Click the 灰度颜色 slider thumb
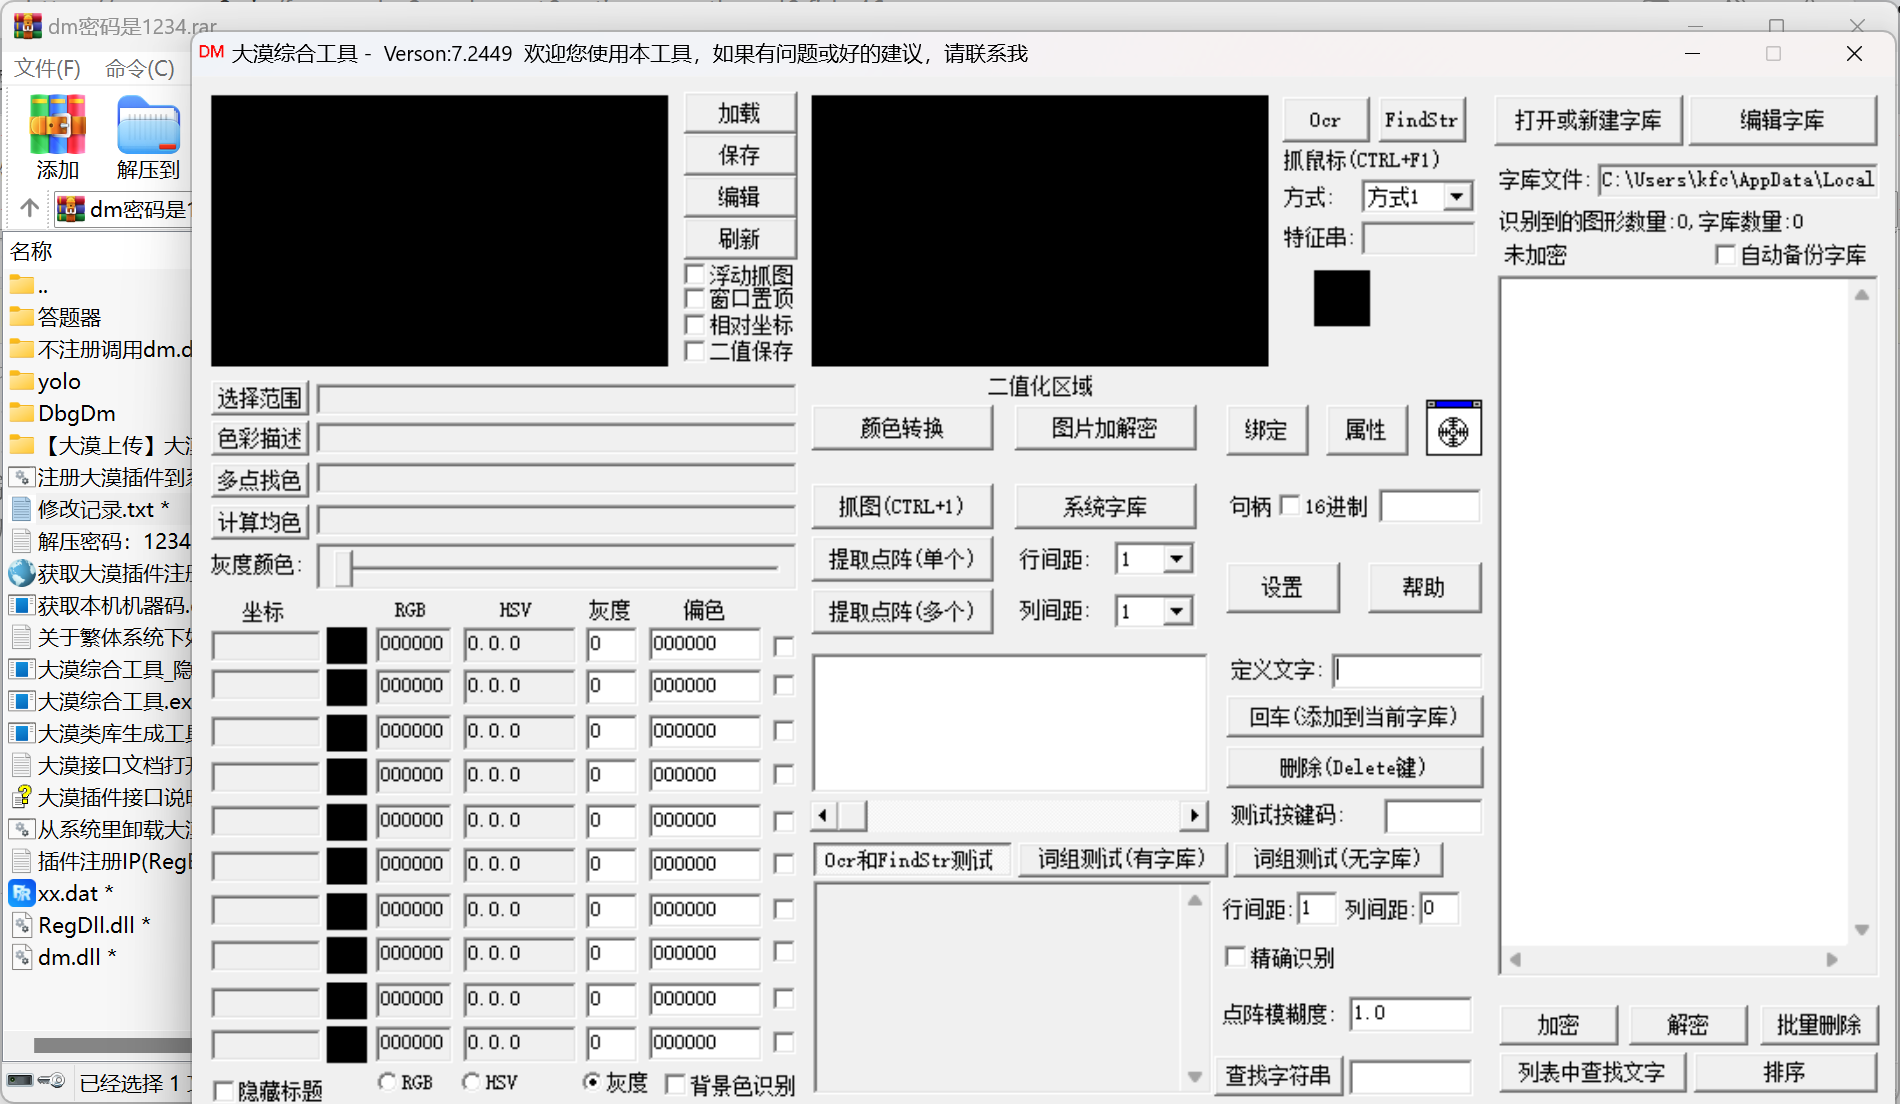The height and width of the screenshot is (1104, 1900). (343, 566)
